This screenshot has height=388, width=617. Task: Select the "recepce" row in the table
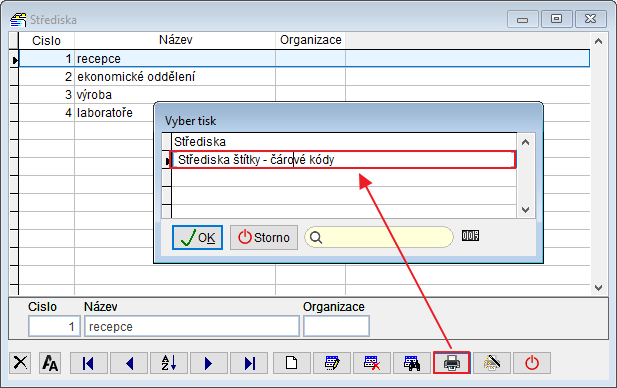point(304,59)
